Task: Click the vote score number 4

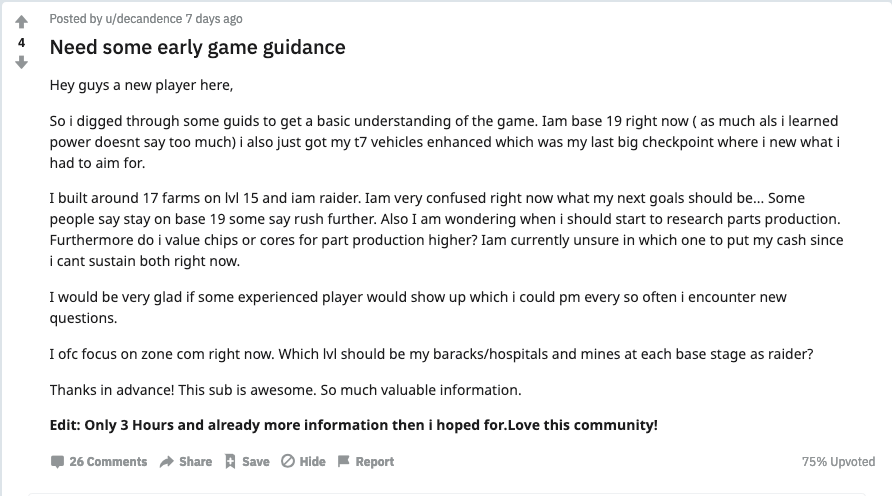Action: (x=22, y=44)
